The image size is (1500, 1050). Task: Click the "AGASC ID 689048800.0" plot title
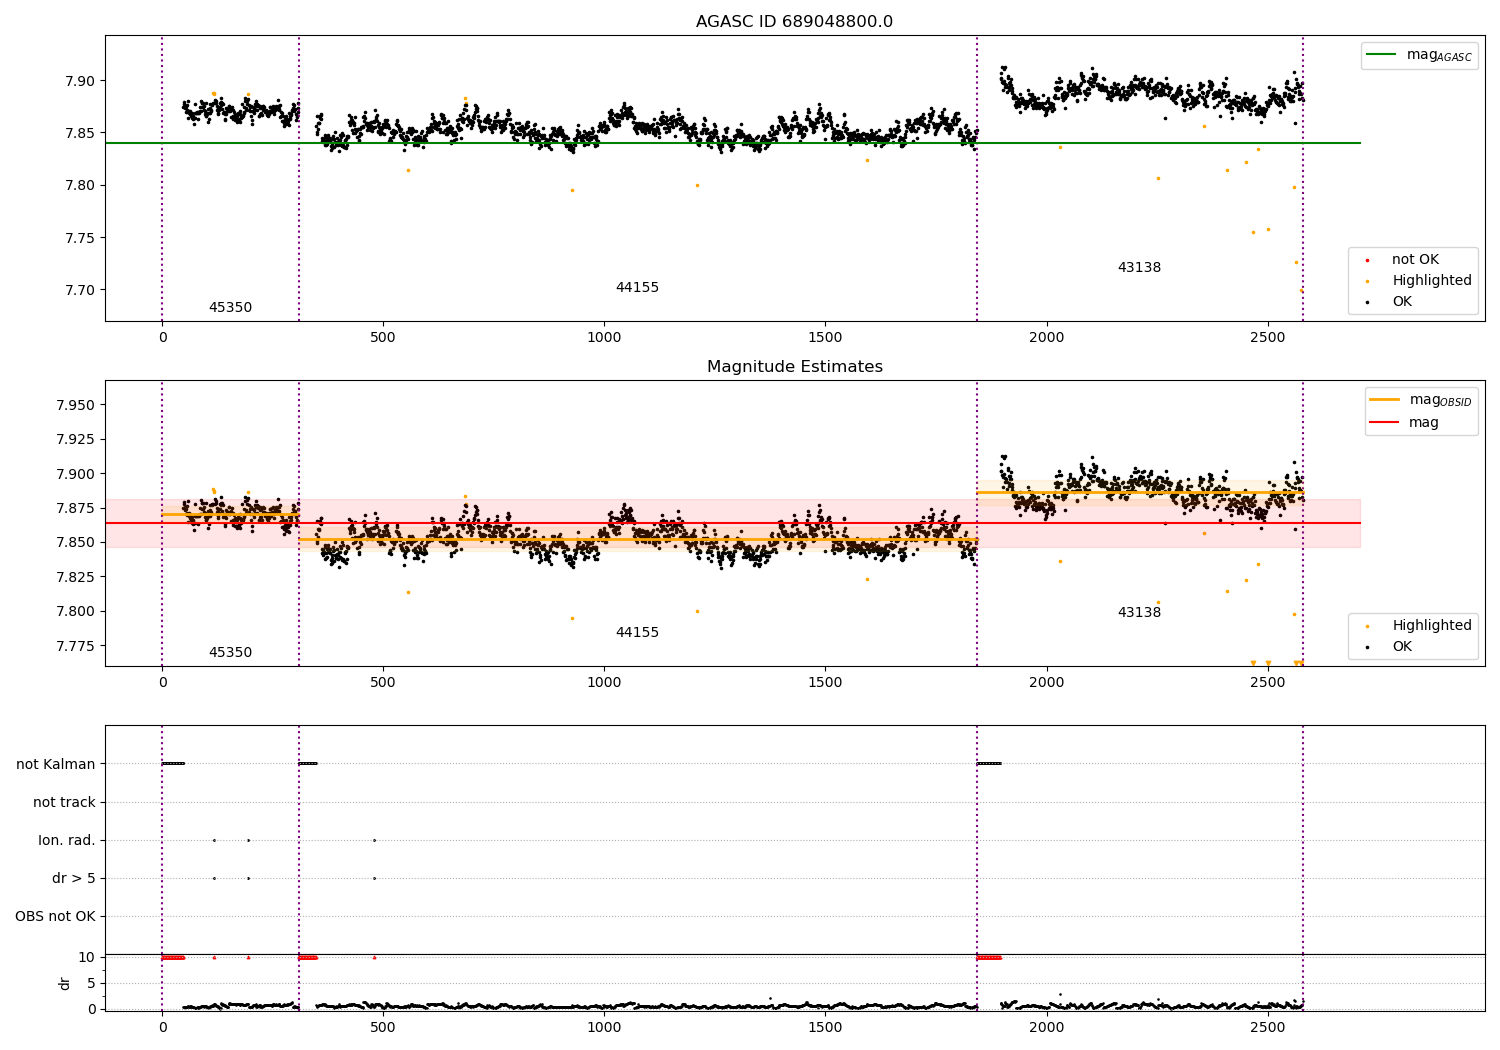[x=794, y=22]
